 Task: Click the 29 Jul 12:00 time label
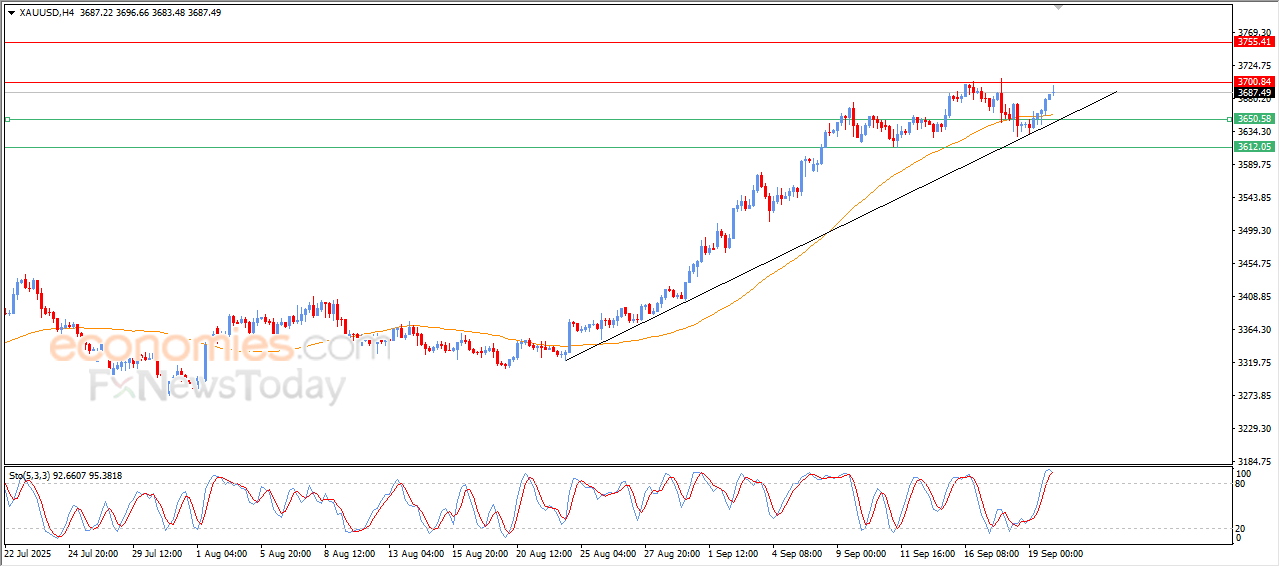click(155, 553)
